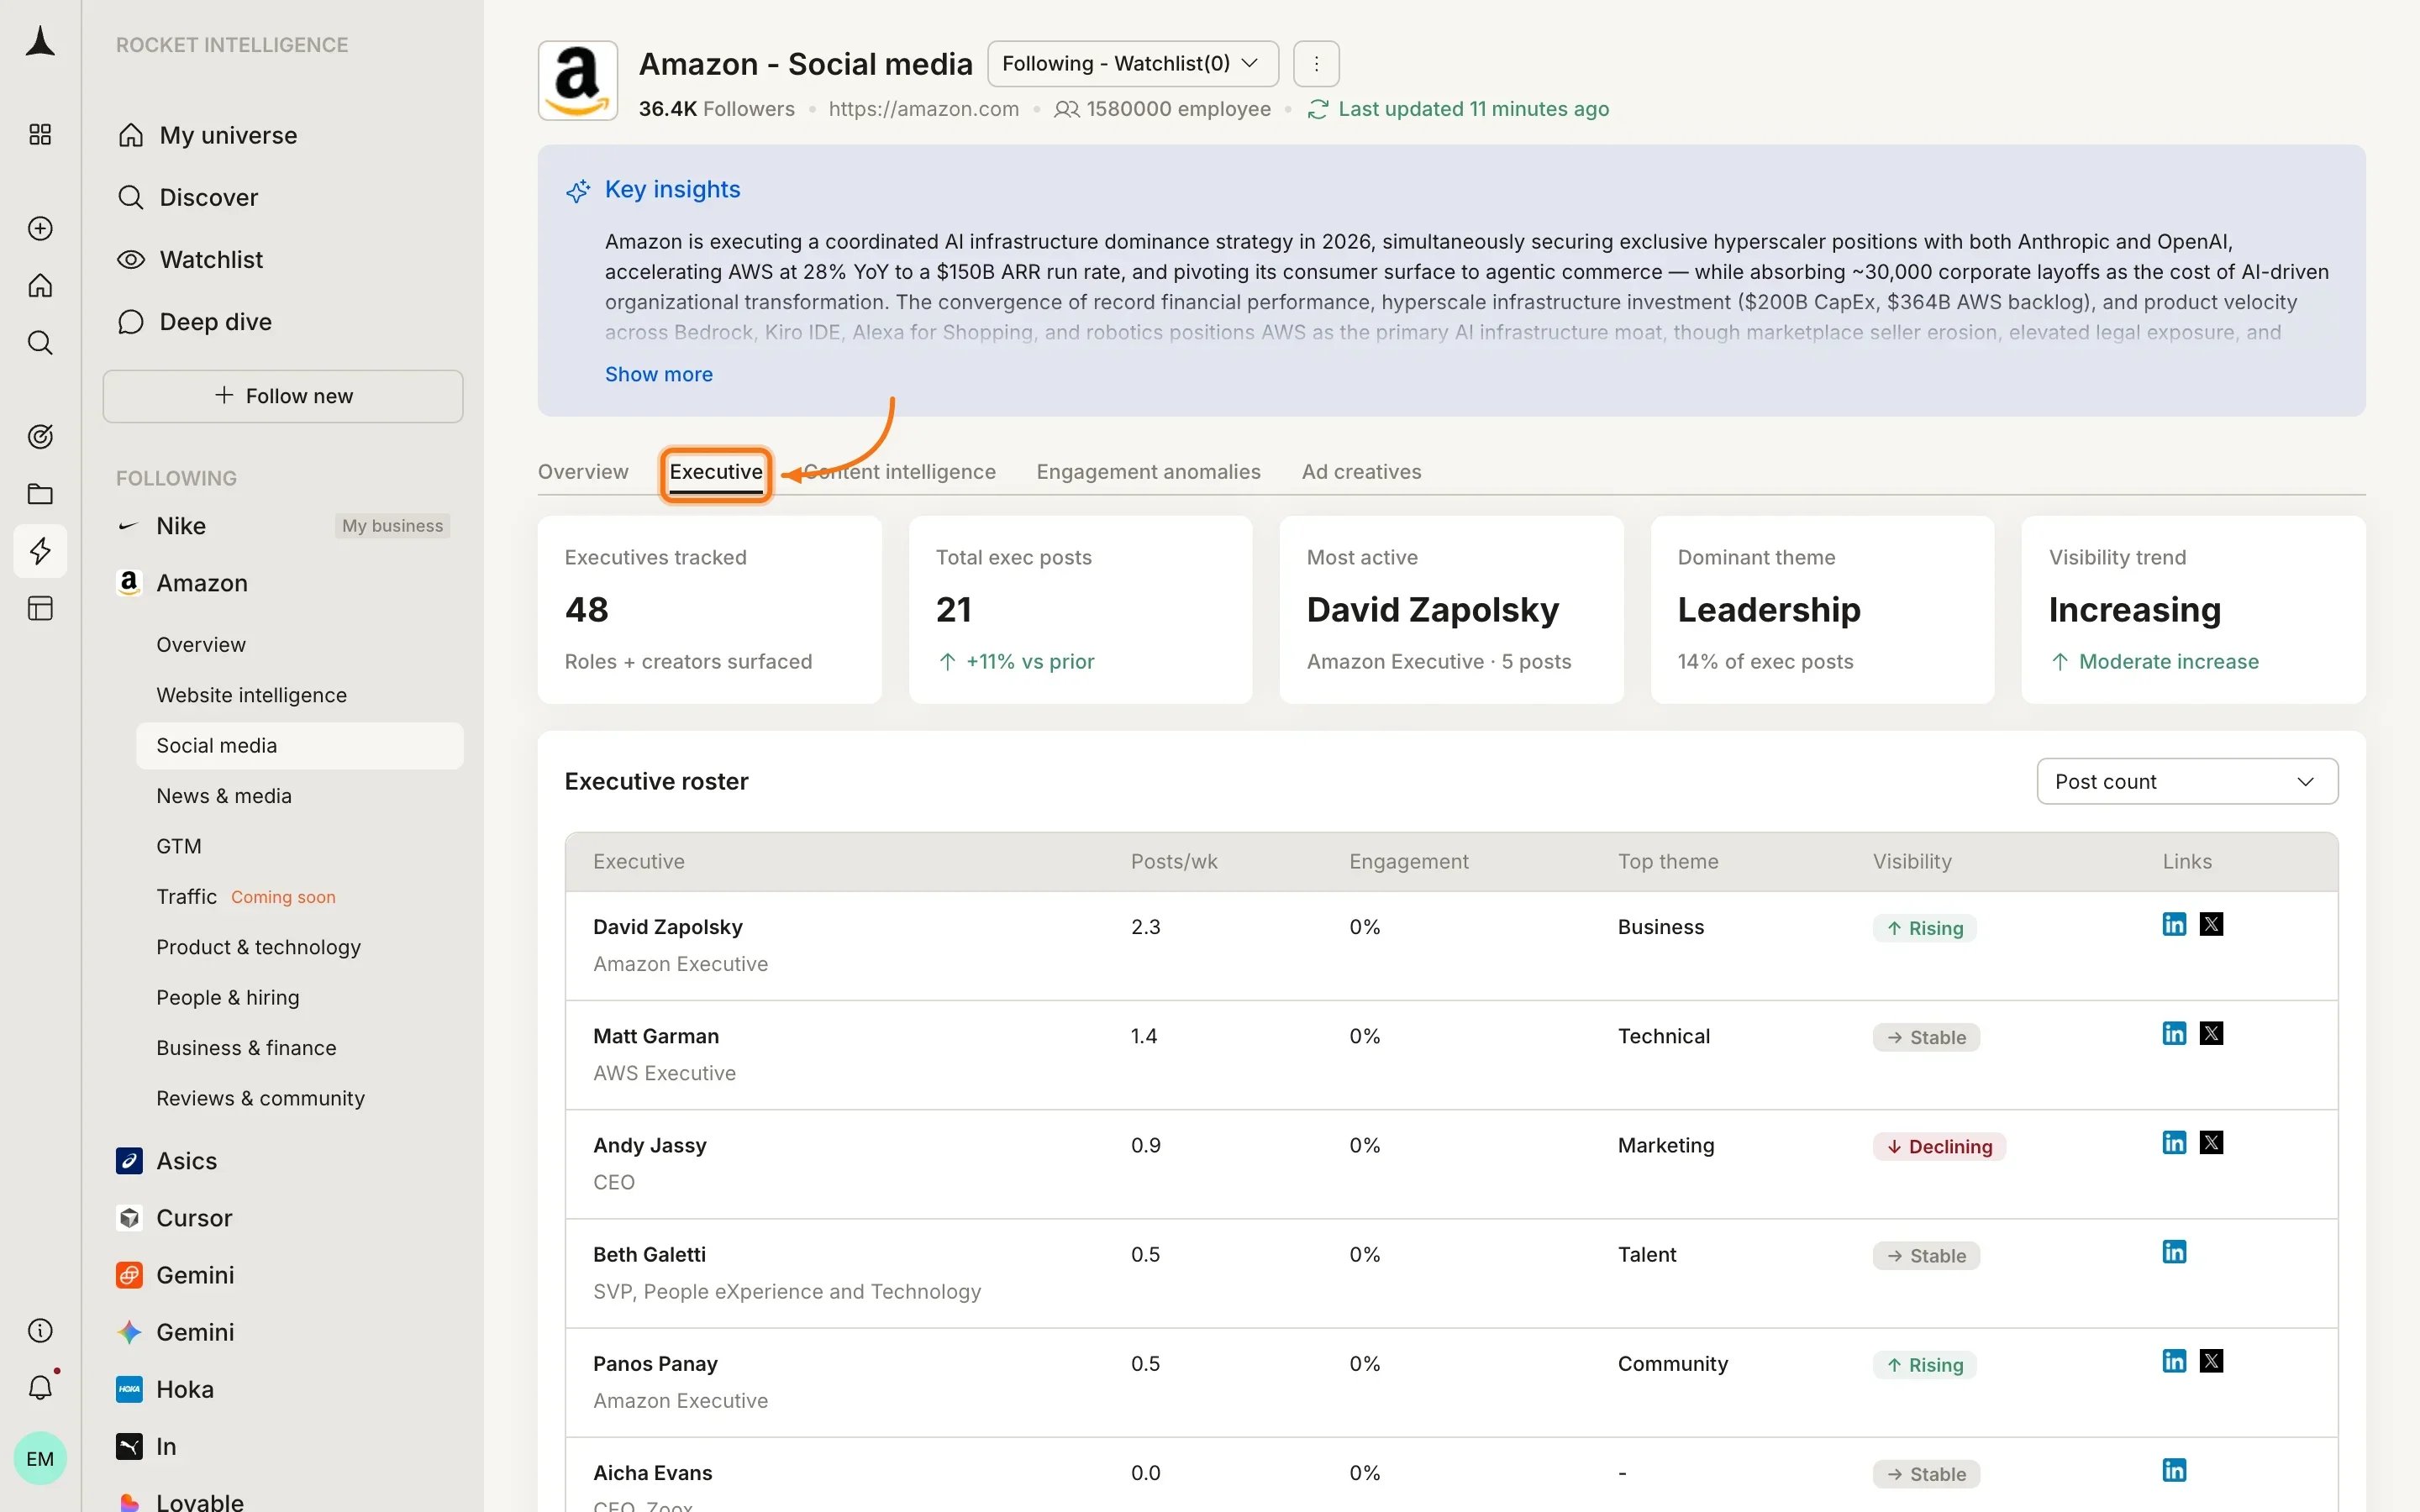This screenshot has width=2420, height=1512.
Task: Open David Zapolsky's LinkedIn link
Action: click(2174, 924)
